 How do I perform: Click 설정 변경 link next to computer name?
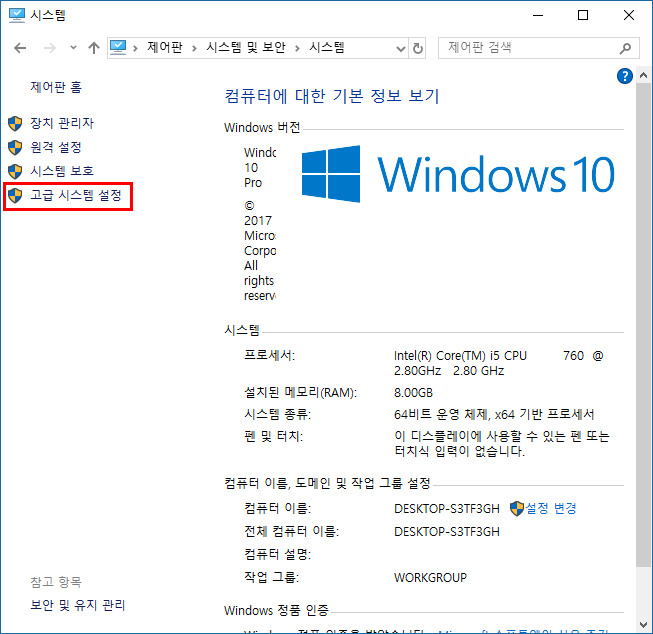(551, 508)
